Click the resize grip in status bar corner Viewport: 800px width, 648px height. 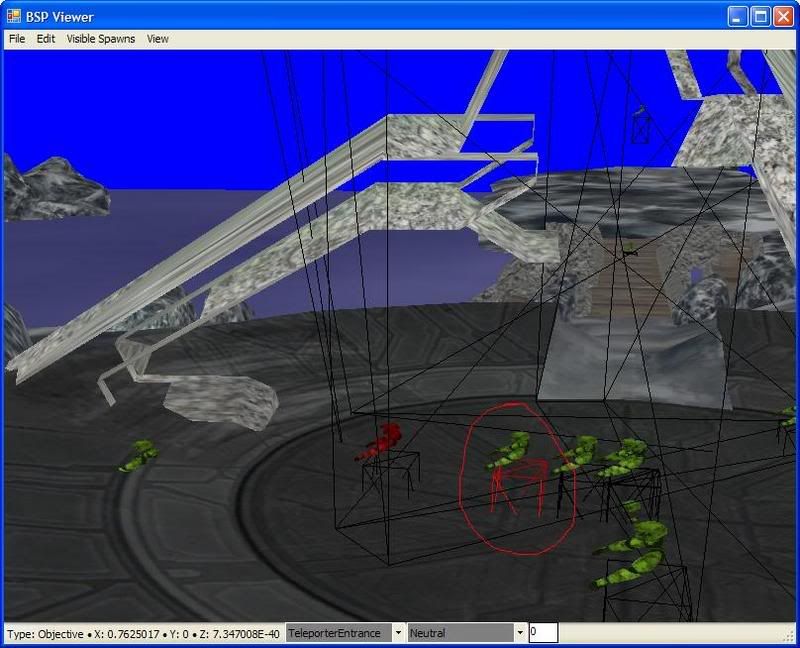pyautogui.click(x=790, y=636)
